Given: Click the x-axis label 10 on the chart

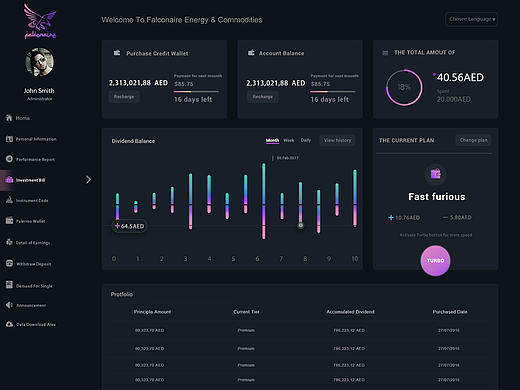Looking at the screenshot, I should tap(355, 259).
